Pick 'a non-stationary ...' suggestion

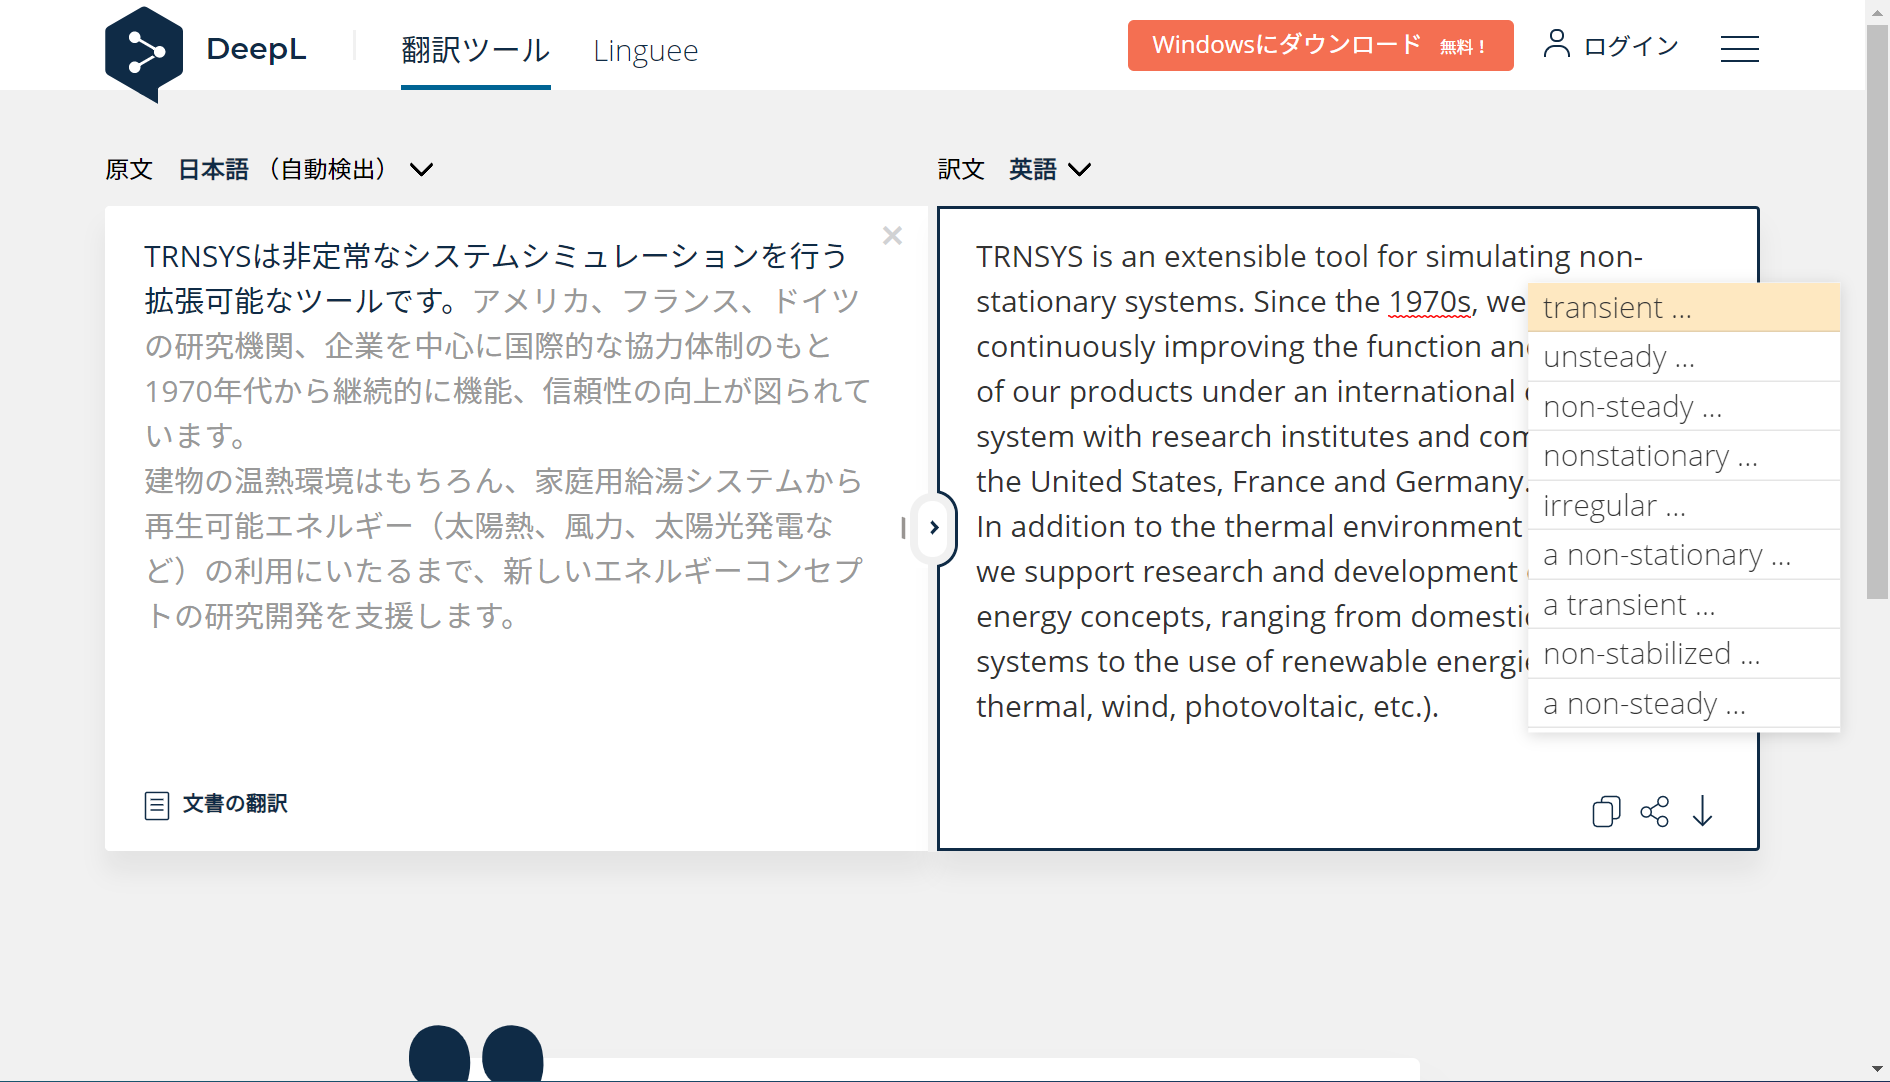click(1684, 555)
